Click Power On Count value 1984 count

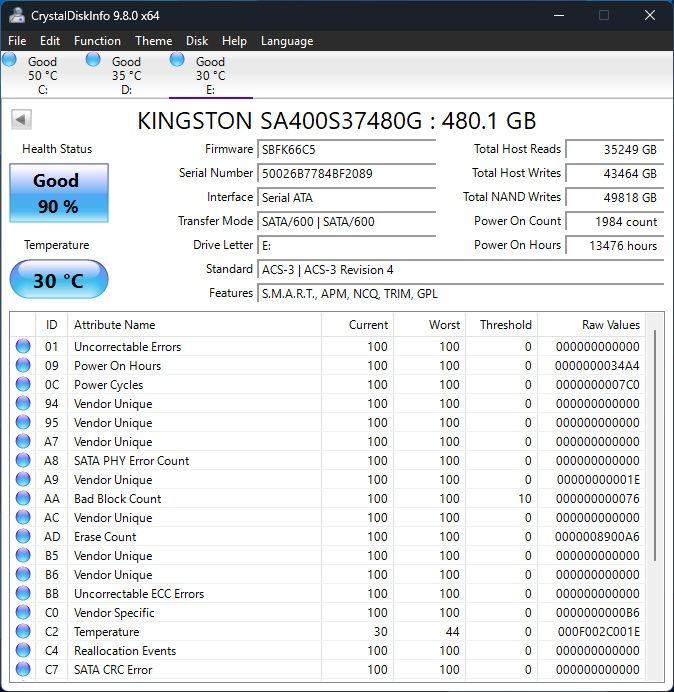pyautogui.click(x=614, y=221)
